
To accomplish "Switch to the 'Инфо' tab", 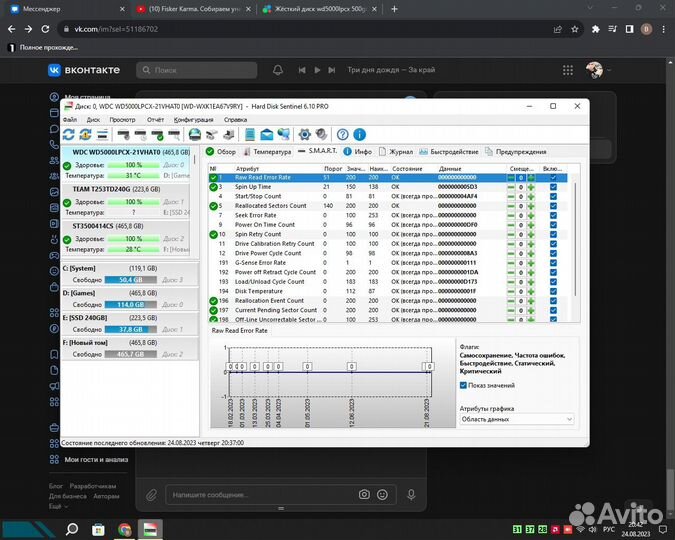I will point(357,152).
